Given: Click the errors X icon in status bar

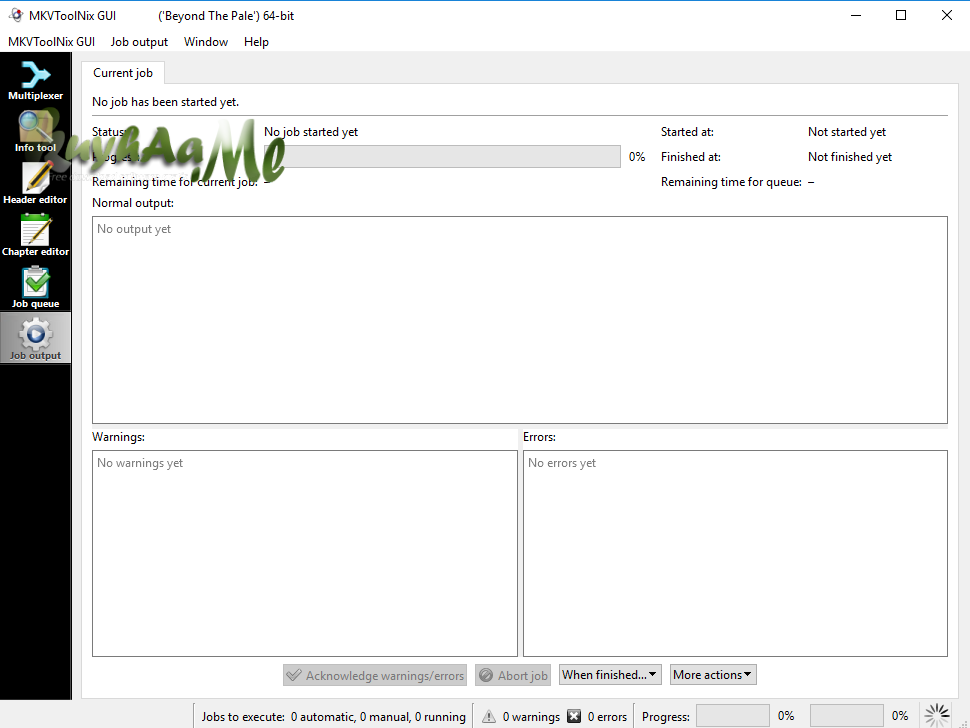Looking at the screenshot, I should coord(574,716).
